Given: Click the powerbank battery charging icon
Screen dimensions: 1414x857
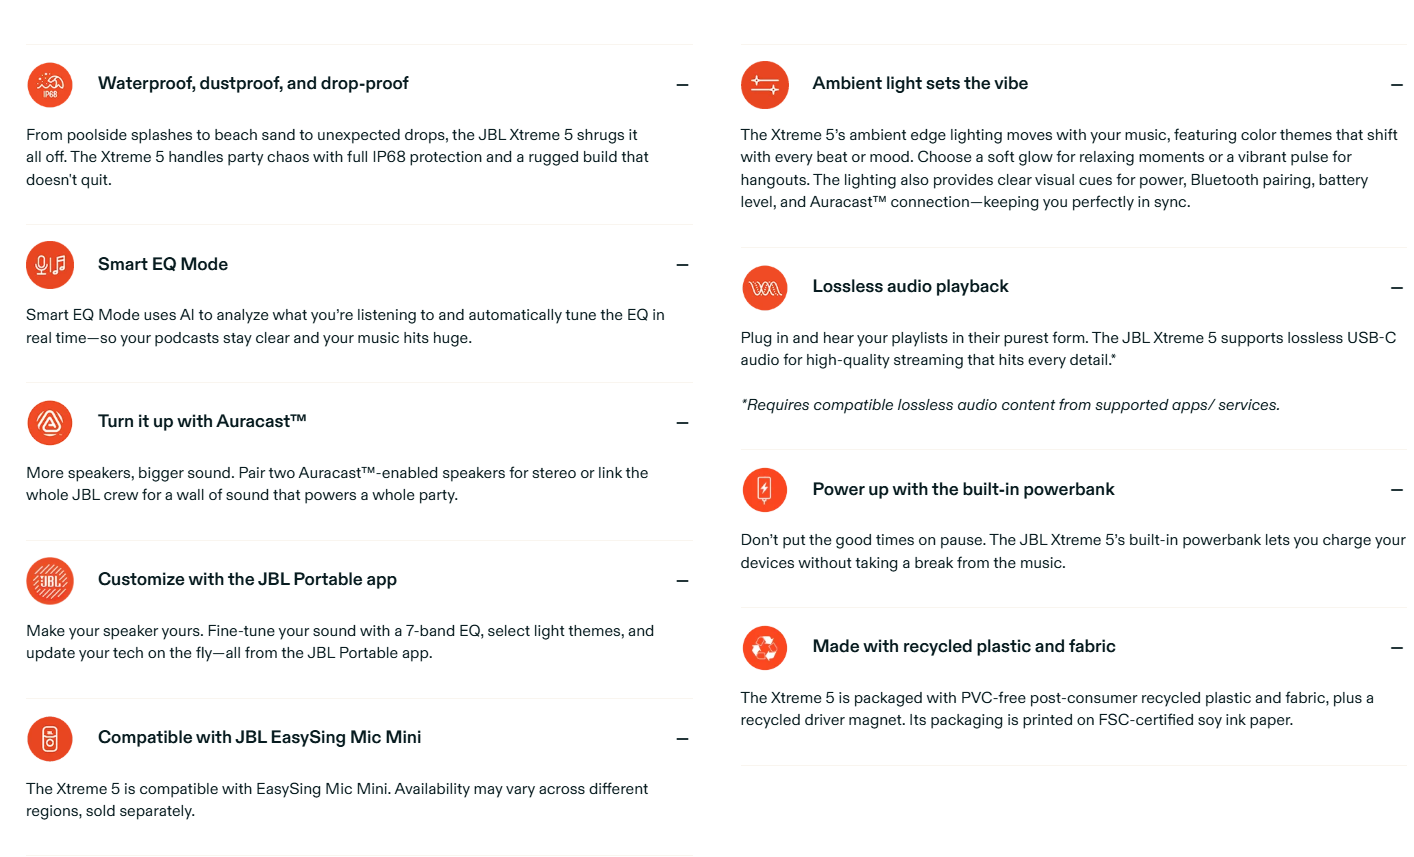Looking at the screenshot, I should 765,490.
